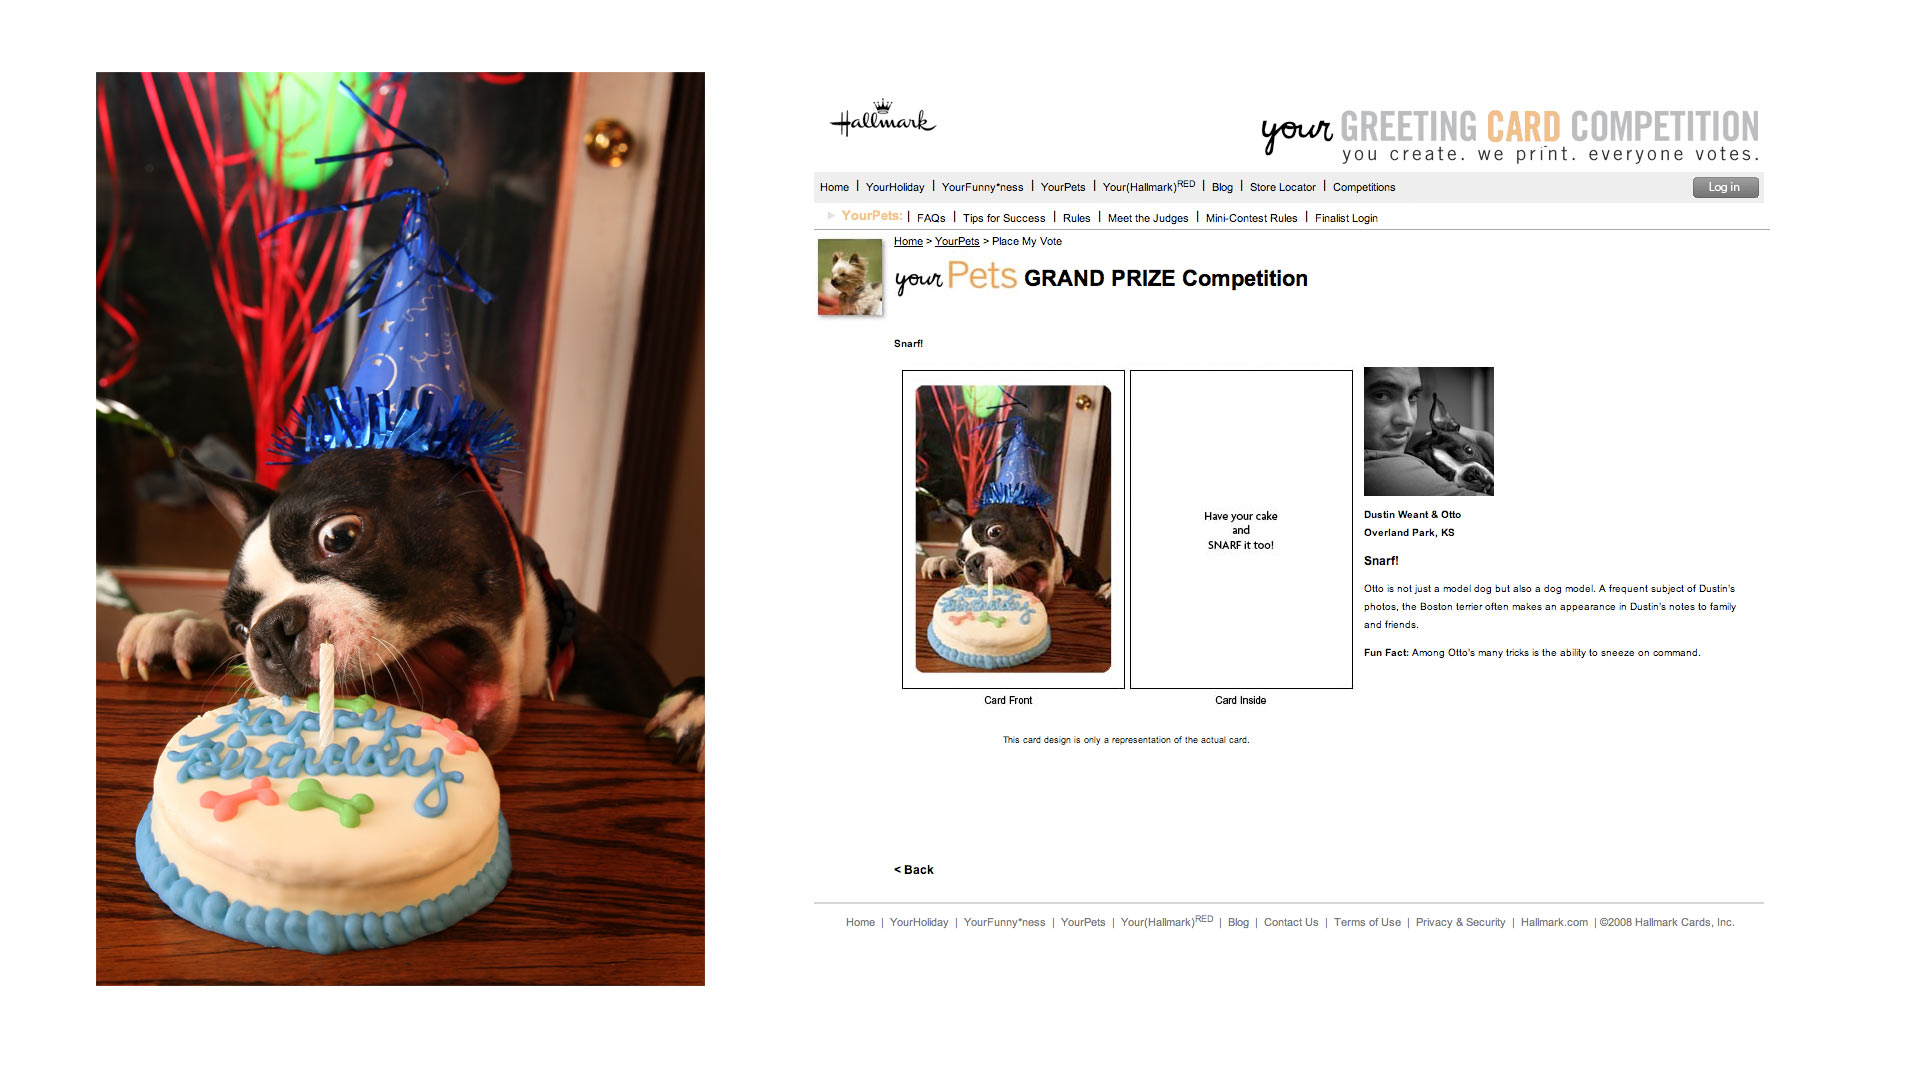
Task: Click the Finalist Login link
Action: pos(1346,218)
